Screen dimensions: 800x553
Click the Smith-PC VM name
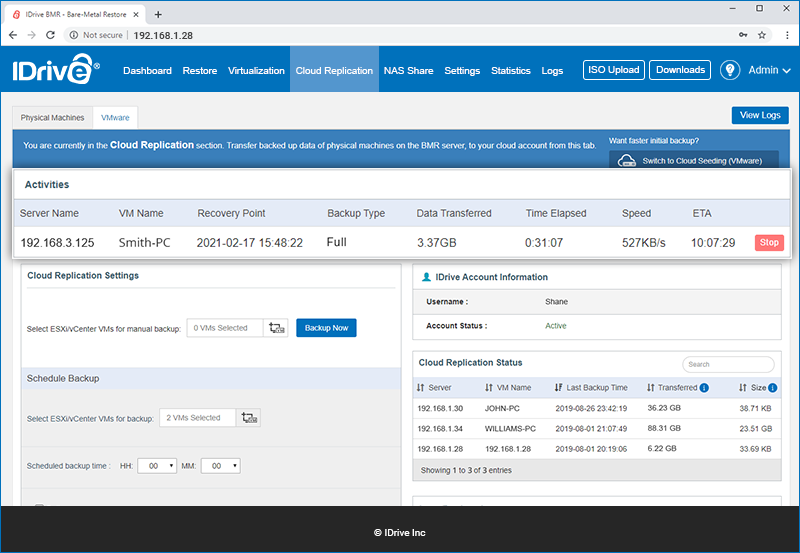pos(144,243)
